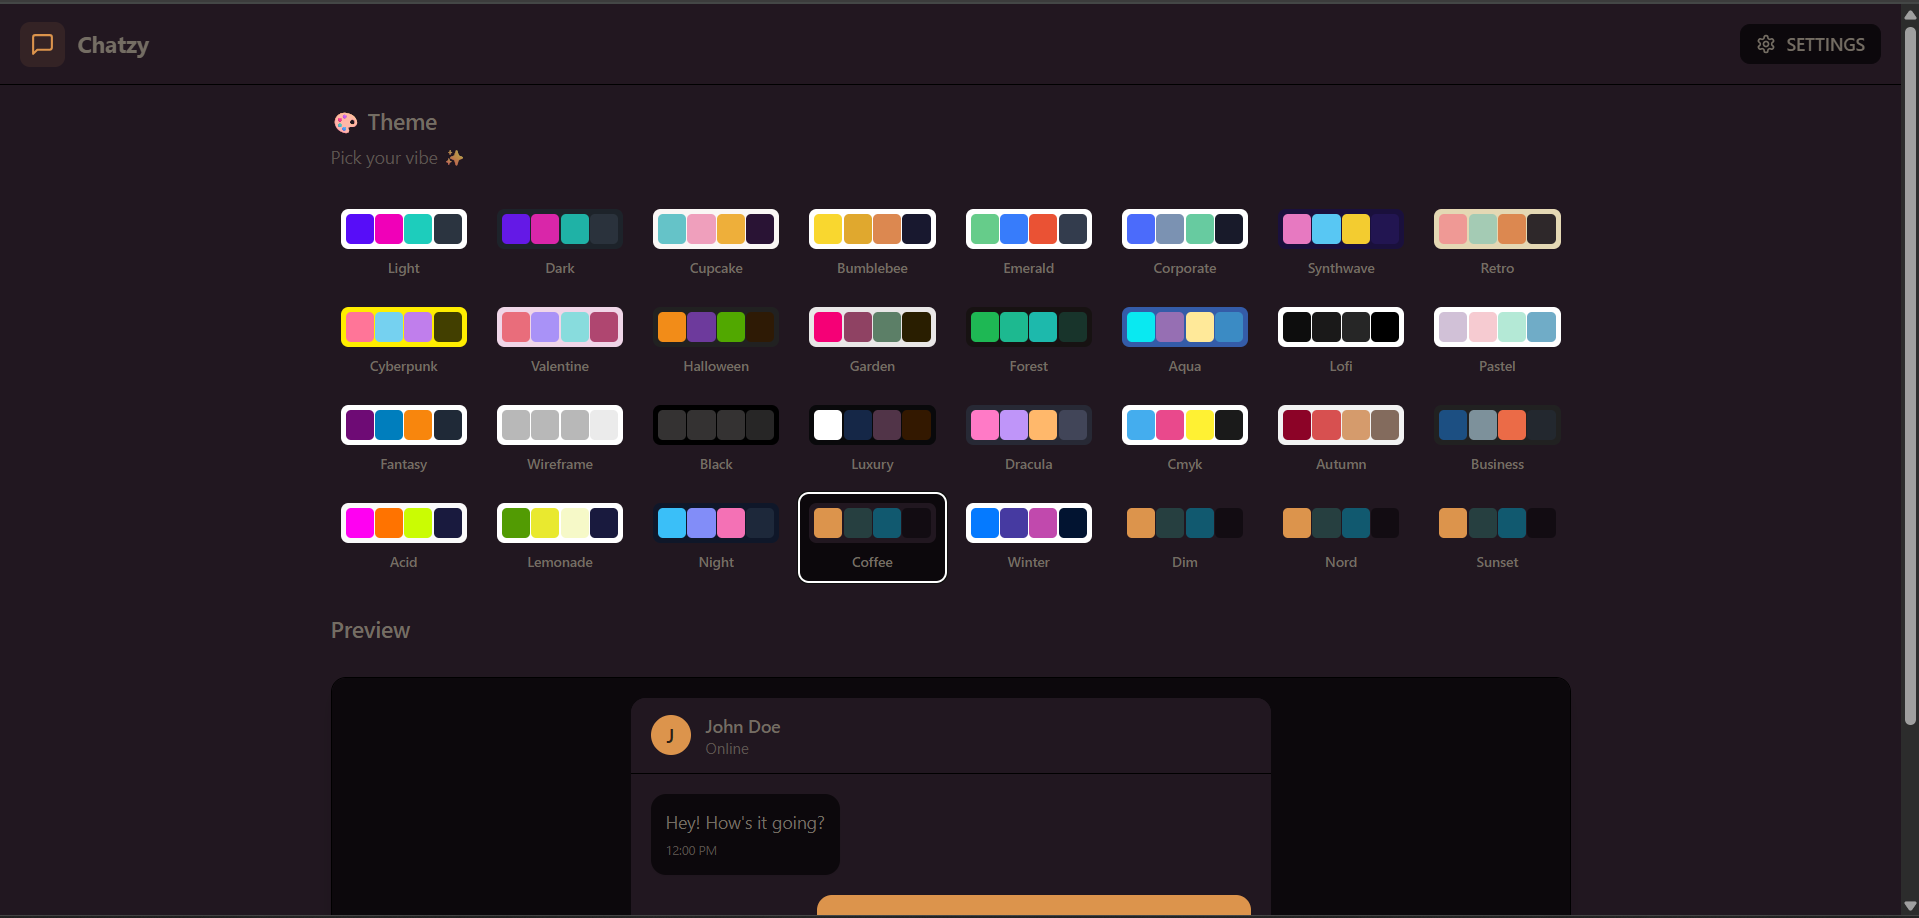Image resolution: width=1919 pixels, height=918 pixels.
Task: Apply the Autumn theme
Action: (x=1341, y=439)
